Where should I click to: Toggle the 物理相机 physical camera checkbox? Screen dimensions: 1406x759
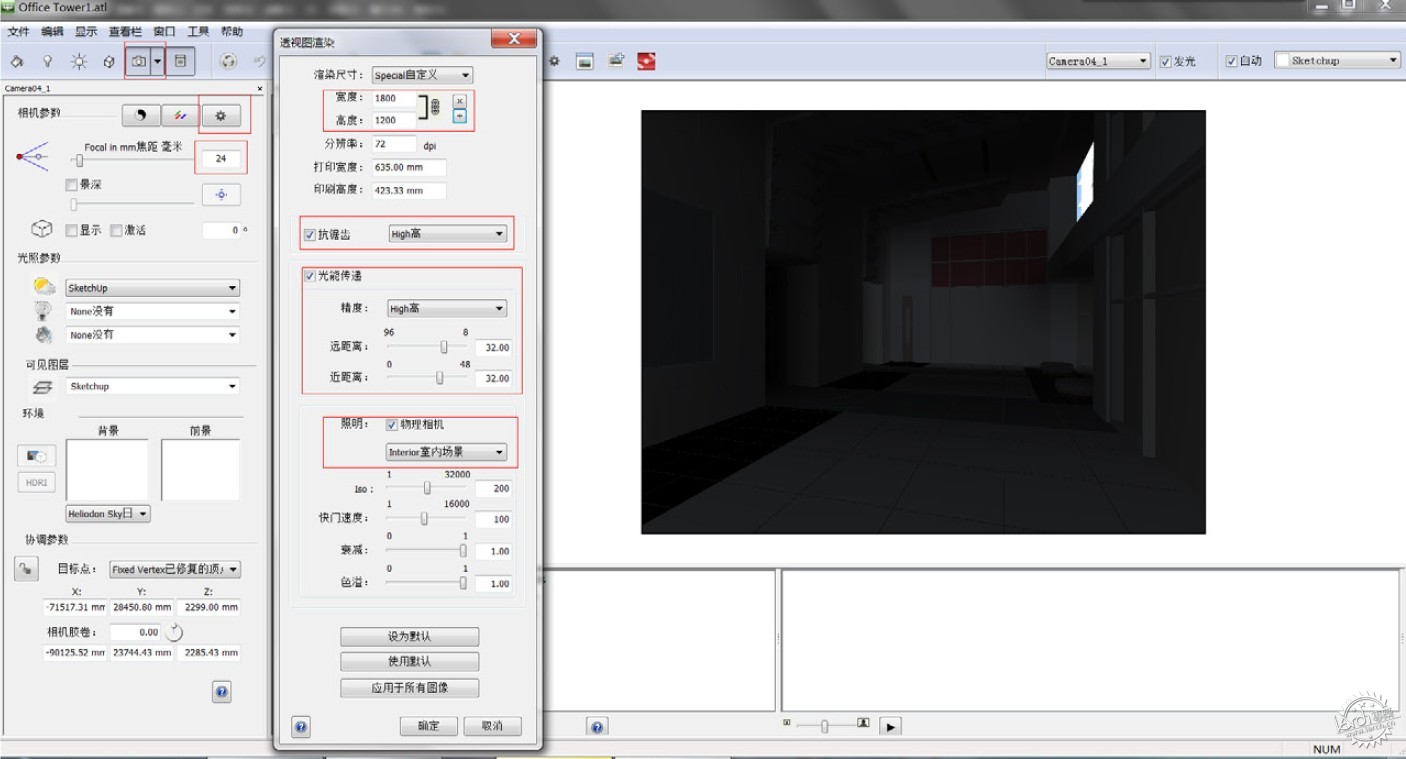392,425
